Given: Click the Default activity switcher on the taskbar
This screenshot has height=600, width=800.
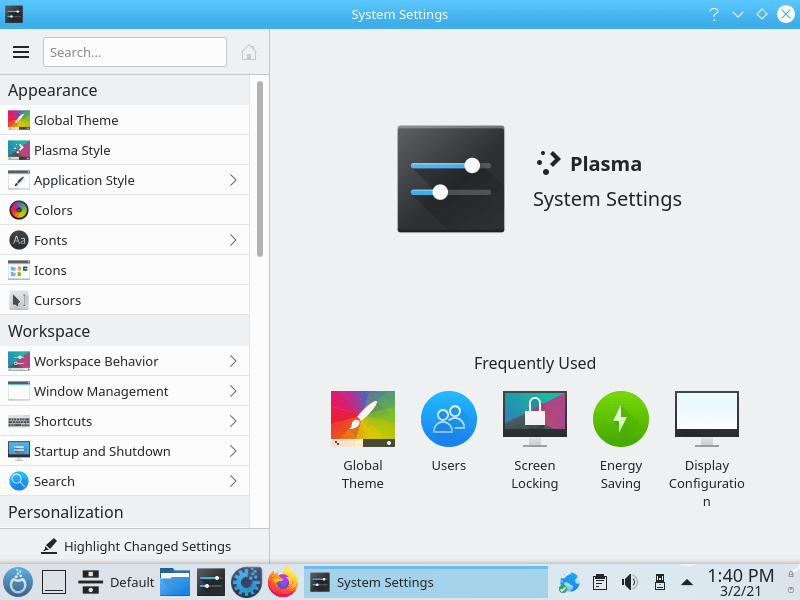Looking at the screenshot, I should (116, 582).
